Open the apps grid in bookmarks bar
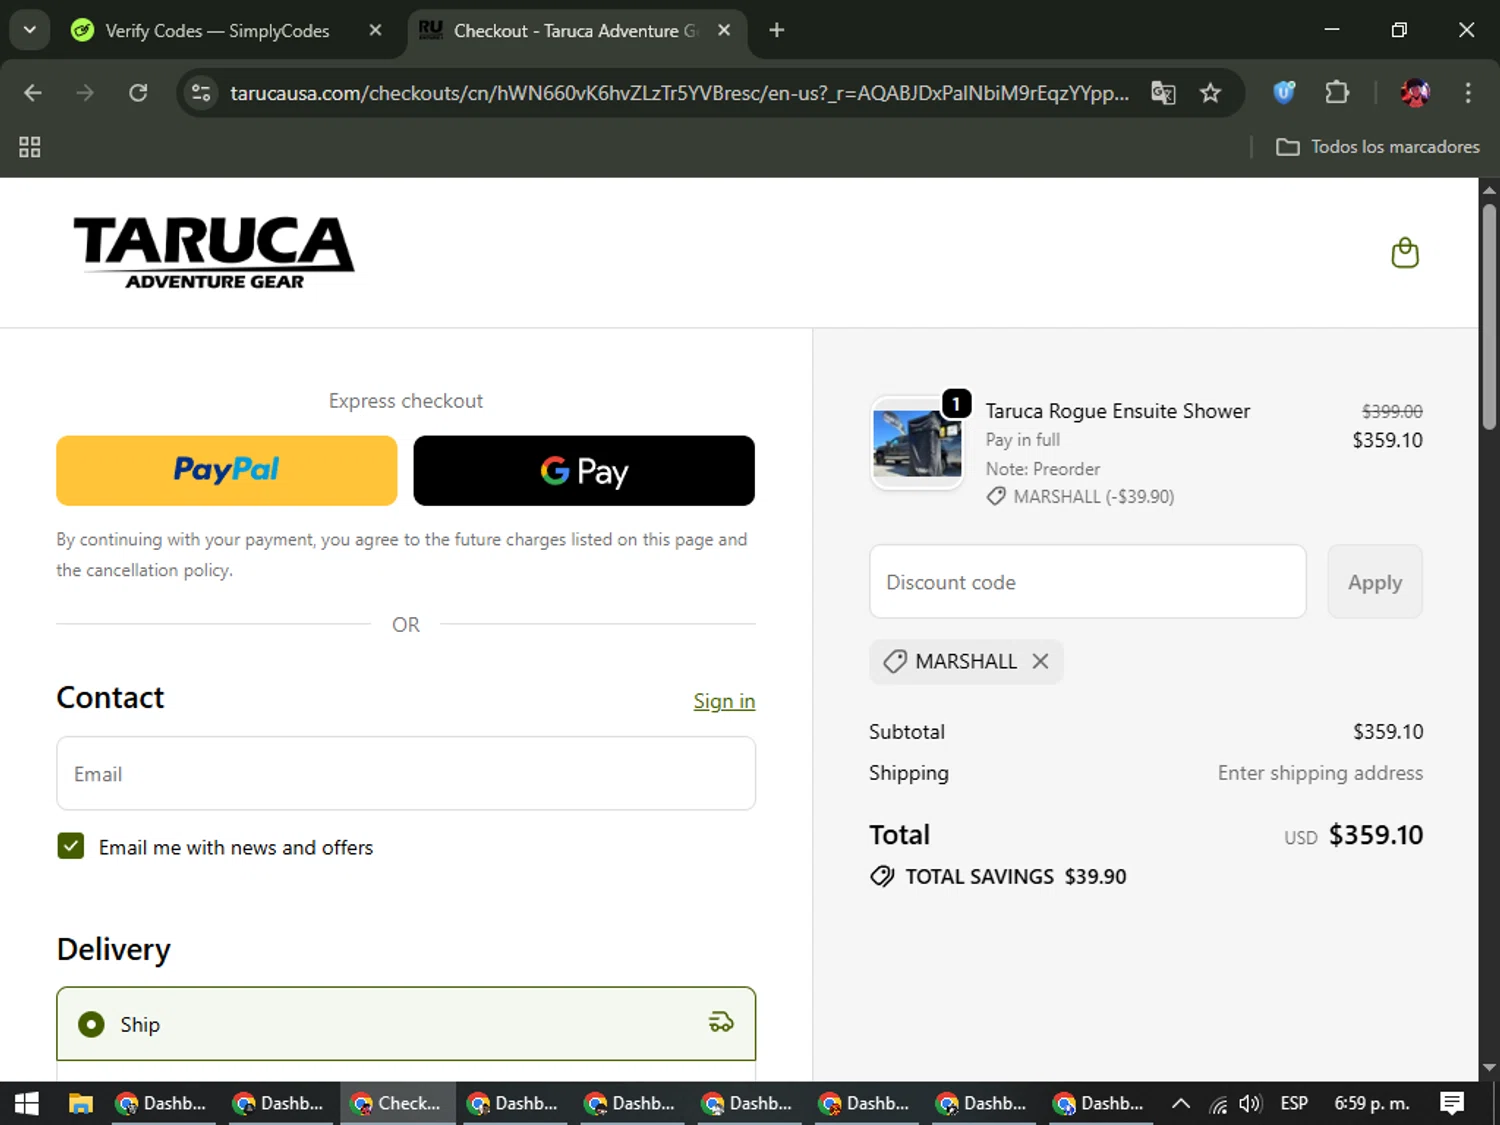The width and height of the screenshot is (1500, 1125). tap(30, 147)
